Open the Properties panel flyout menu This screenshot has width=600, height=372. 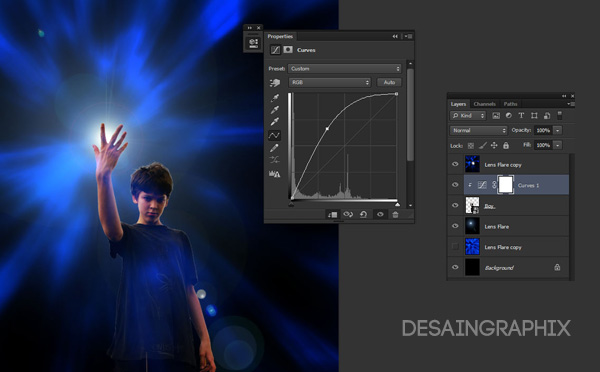pyautogui.click(x=409, y=36)
